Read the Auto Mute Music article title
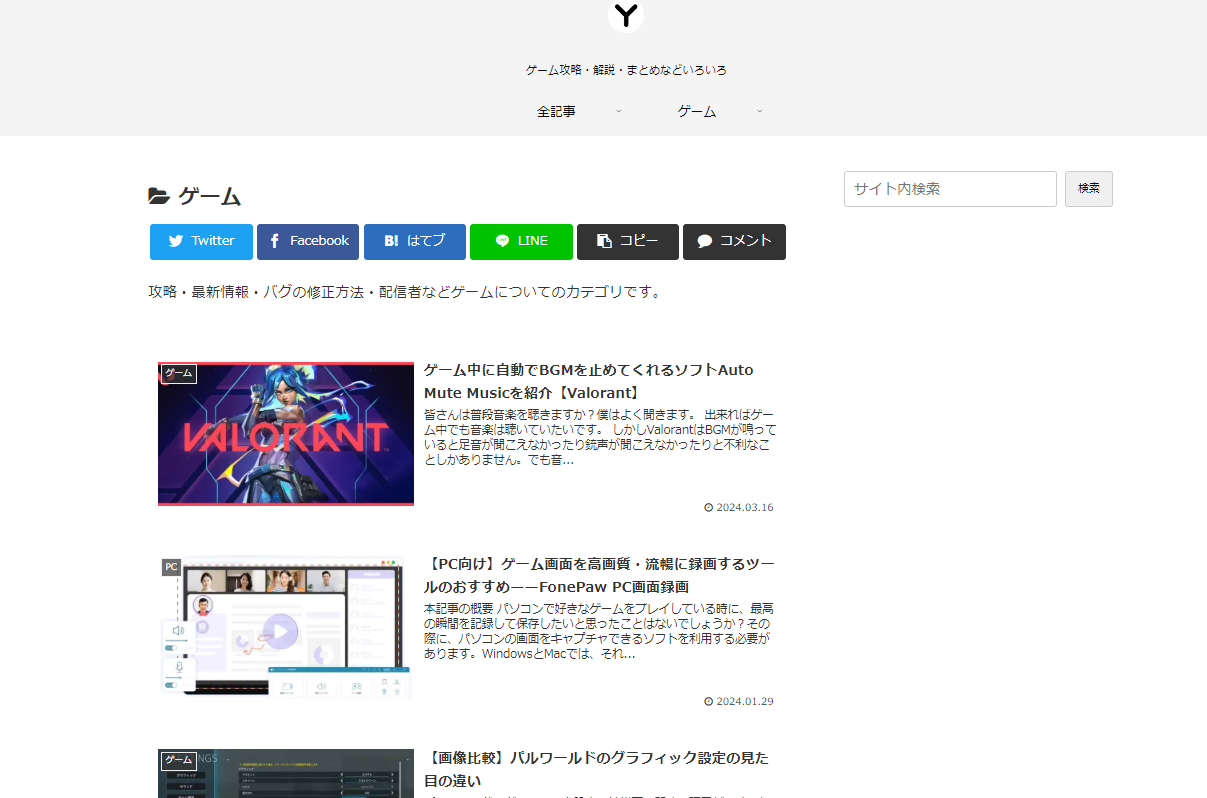 pos(588,381)
